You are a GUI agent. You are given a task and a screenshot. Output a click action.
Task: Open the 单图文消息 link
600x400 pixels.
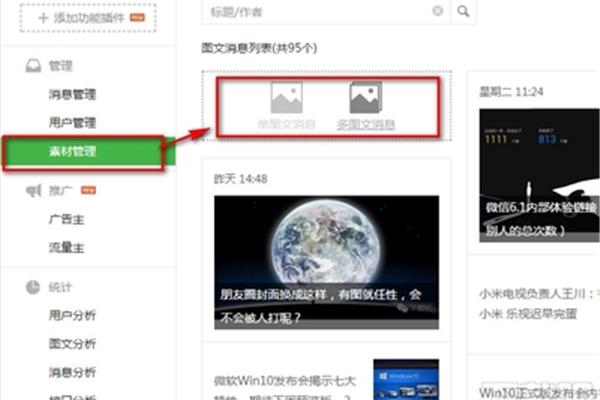coord(287,125)
